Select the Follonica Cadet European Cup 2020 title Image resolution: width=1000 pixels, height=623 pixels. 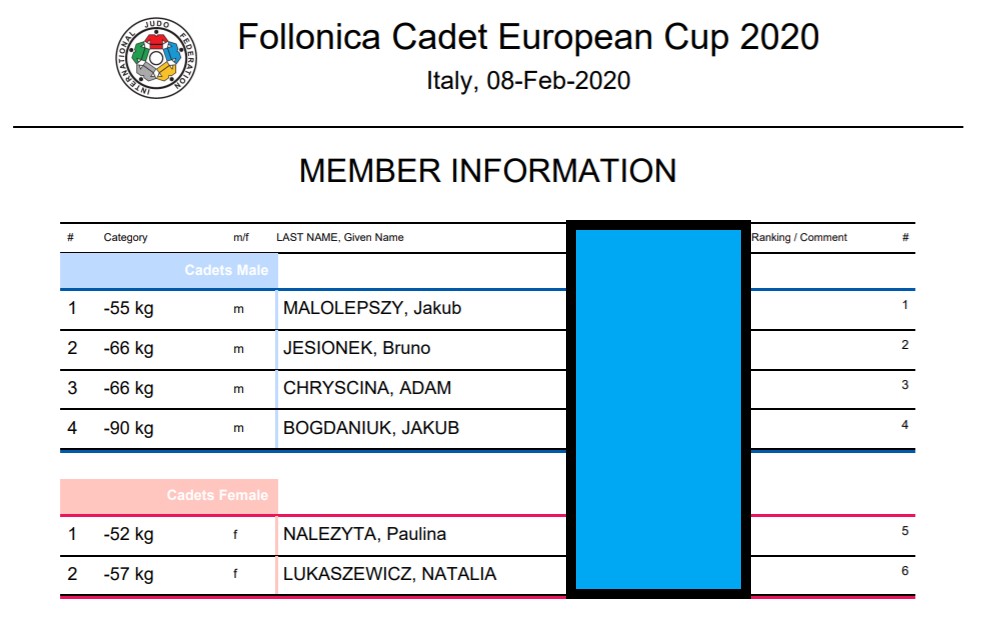(x=528, y=37)
